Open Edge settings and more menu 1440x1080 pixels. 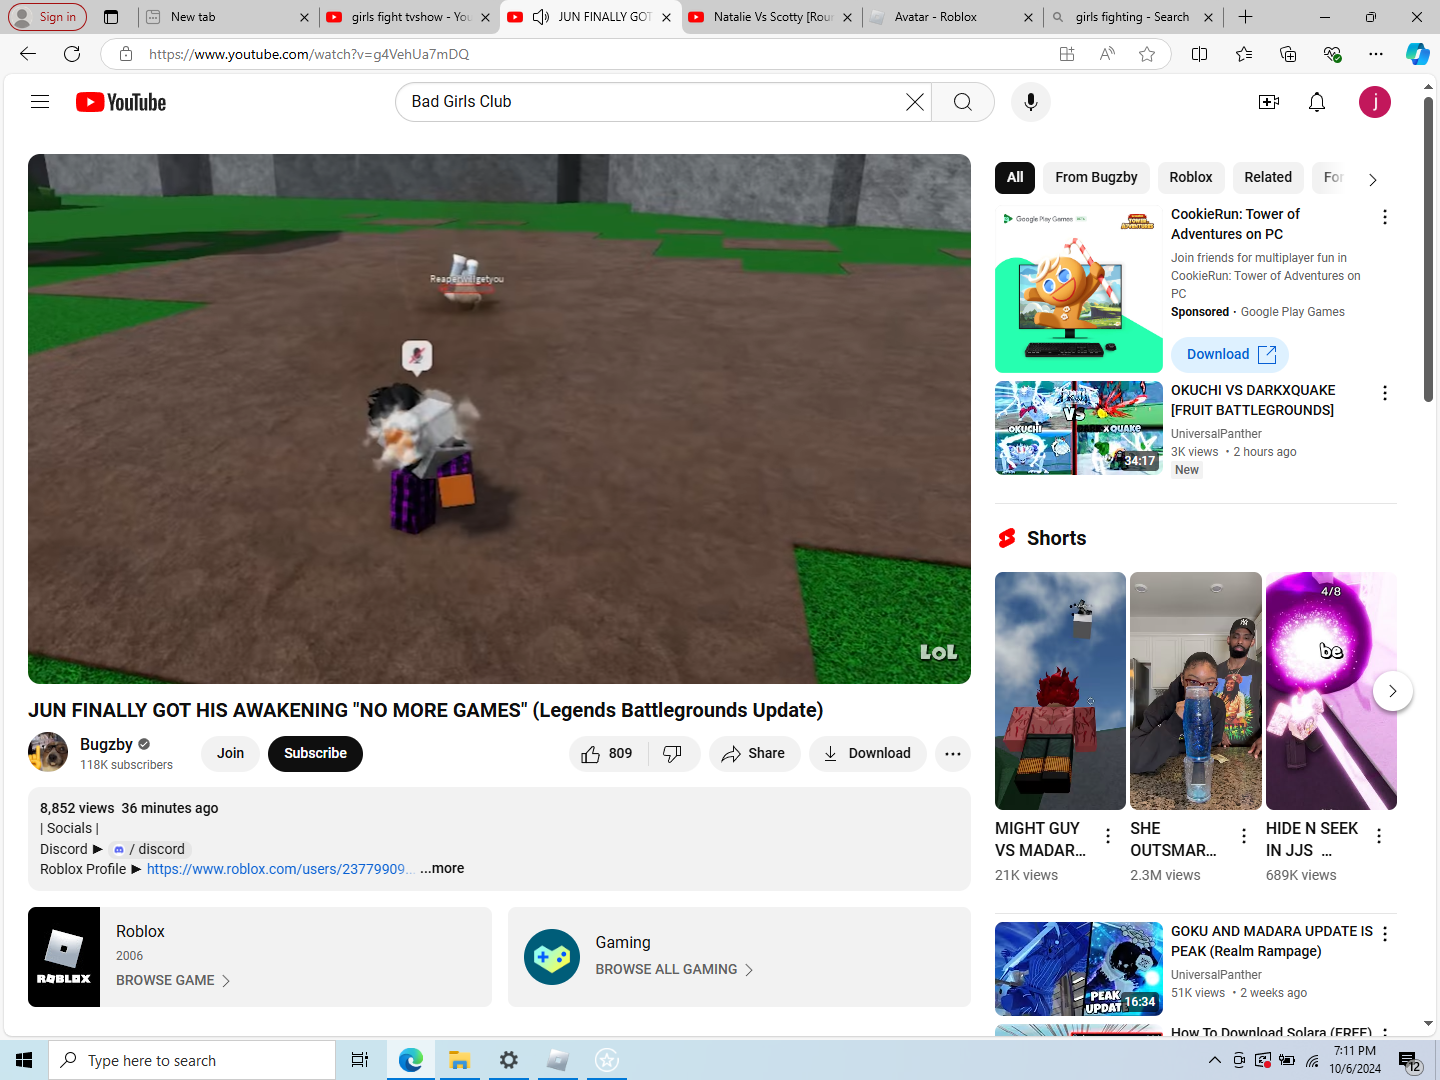[x=1376, y=54]
